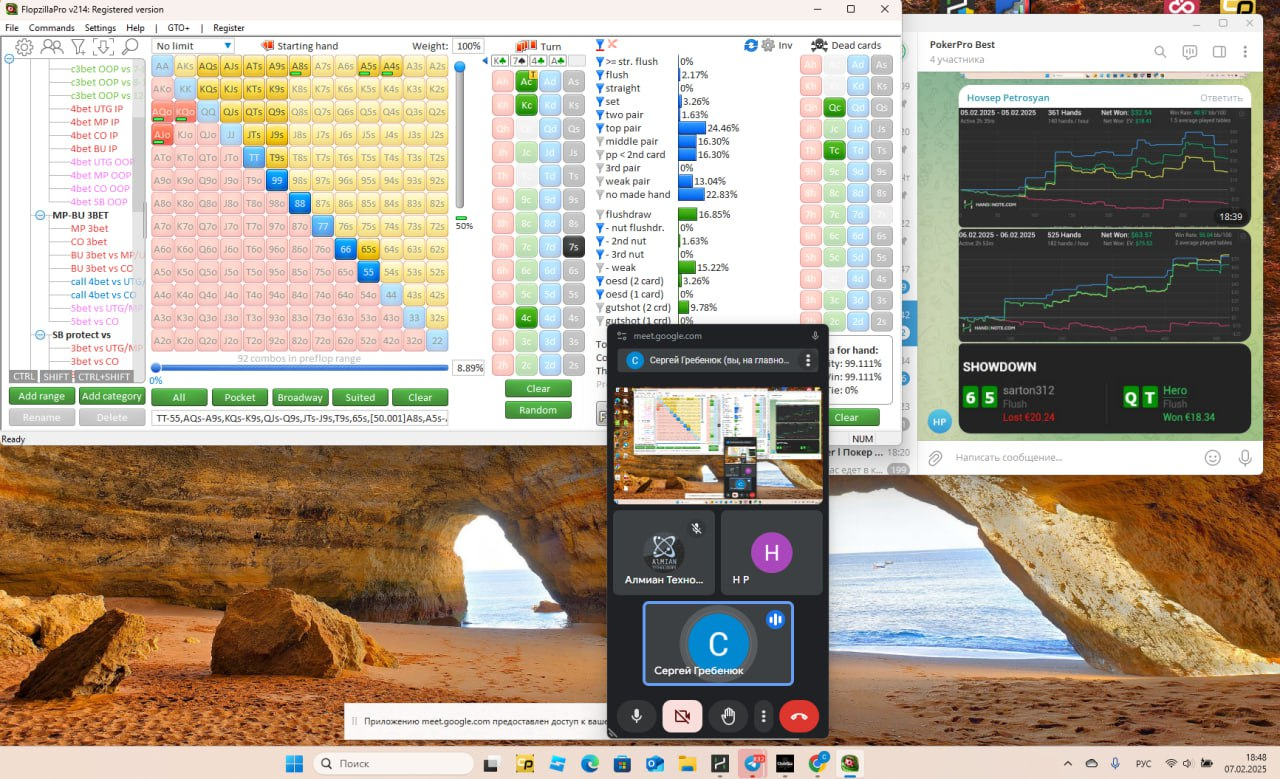Open the Register menu

click(x=229, y=28)
